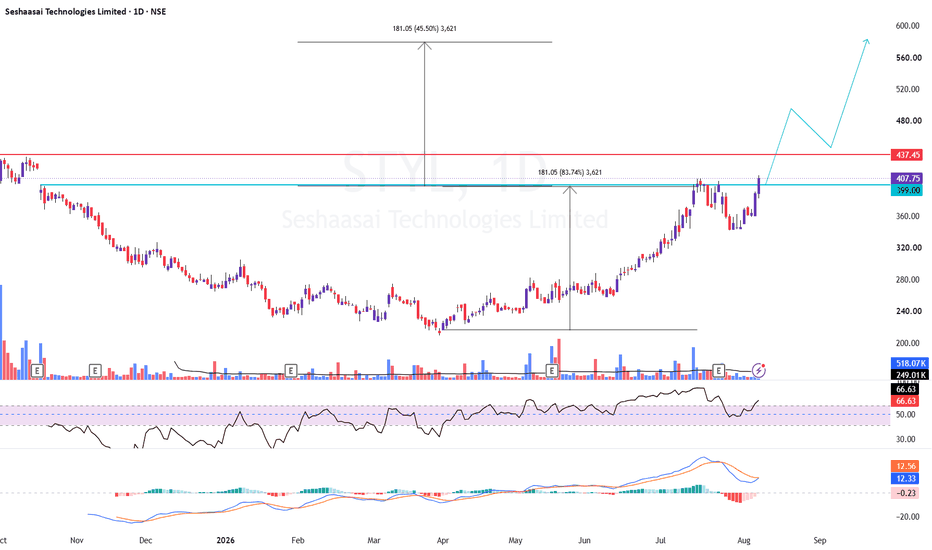Click the black 66.63 RSI label

pos(905,389)
